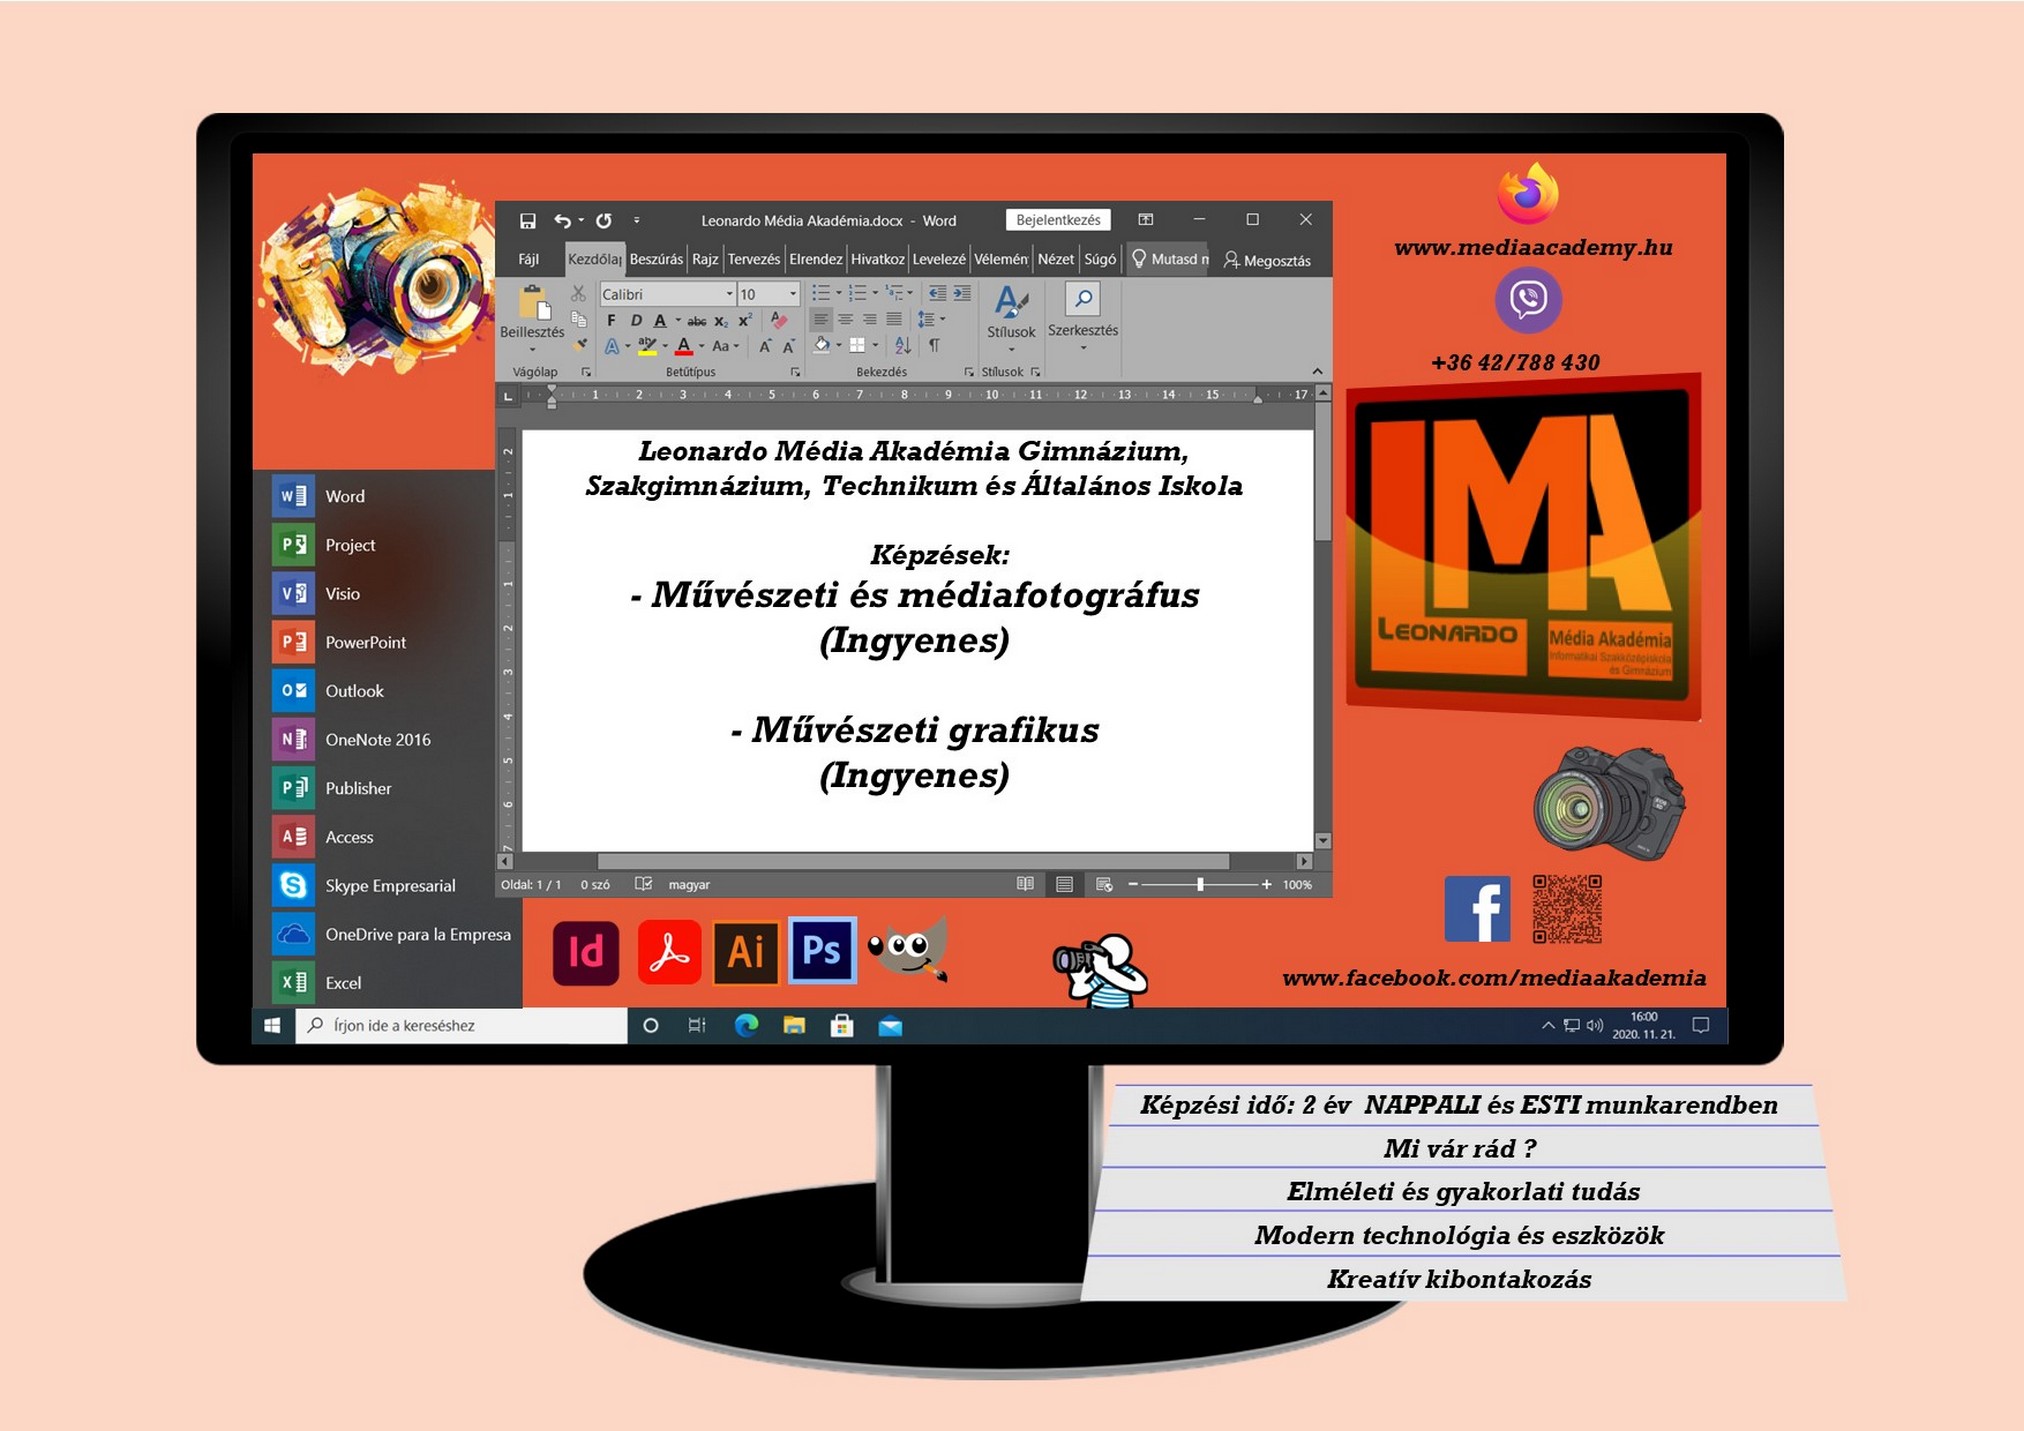The width and height of the screenshot is (2024, 1431).
Task: Switch to the Tervezés tab
Action: click(754, 260)
